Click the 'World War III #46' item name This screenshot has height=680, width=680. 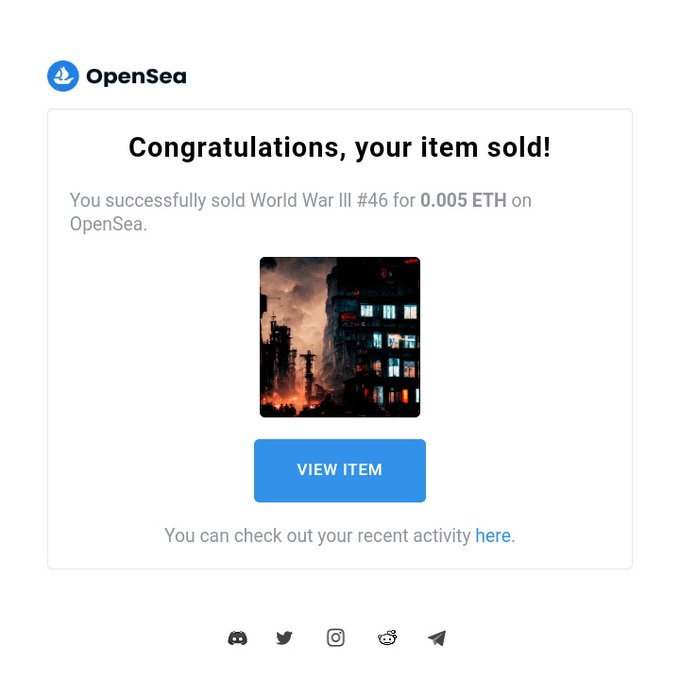click(319, 200)
